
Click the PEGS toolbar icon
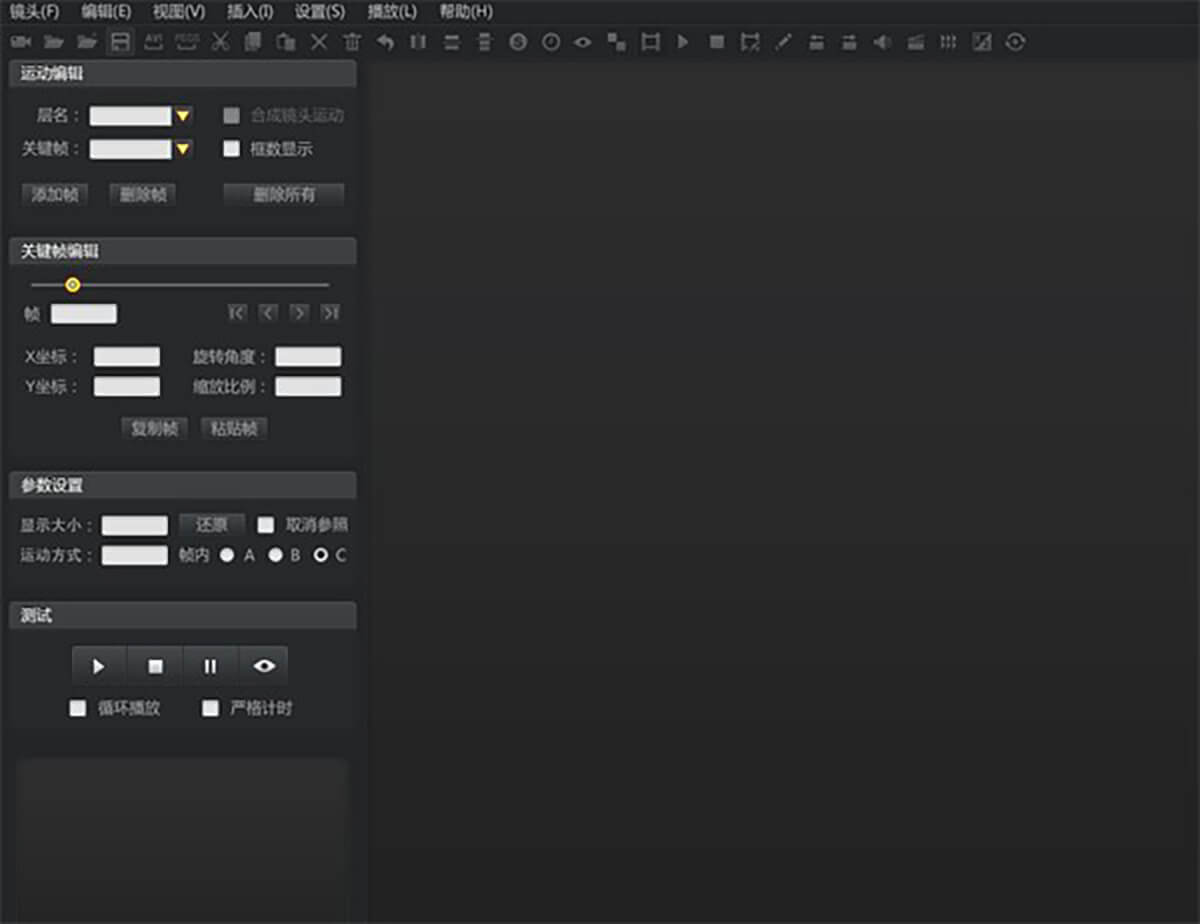(x=187, y=42)
